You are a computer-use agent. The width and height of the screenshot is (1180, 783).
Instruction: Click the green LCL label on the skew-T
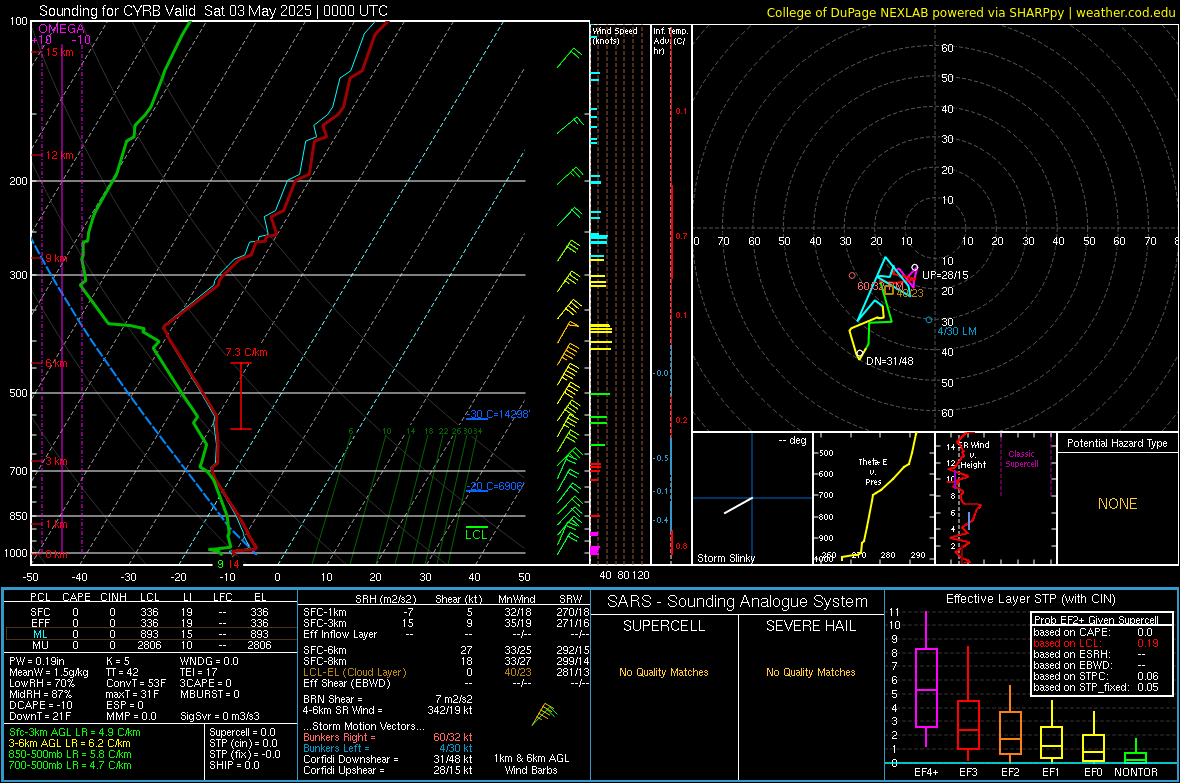click(476, 535)
